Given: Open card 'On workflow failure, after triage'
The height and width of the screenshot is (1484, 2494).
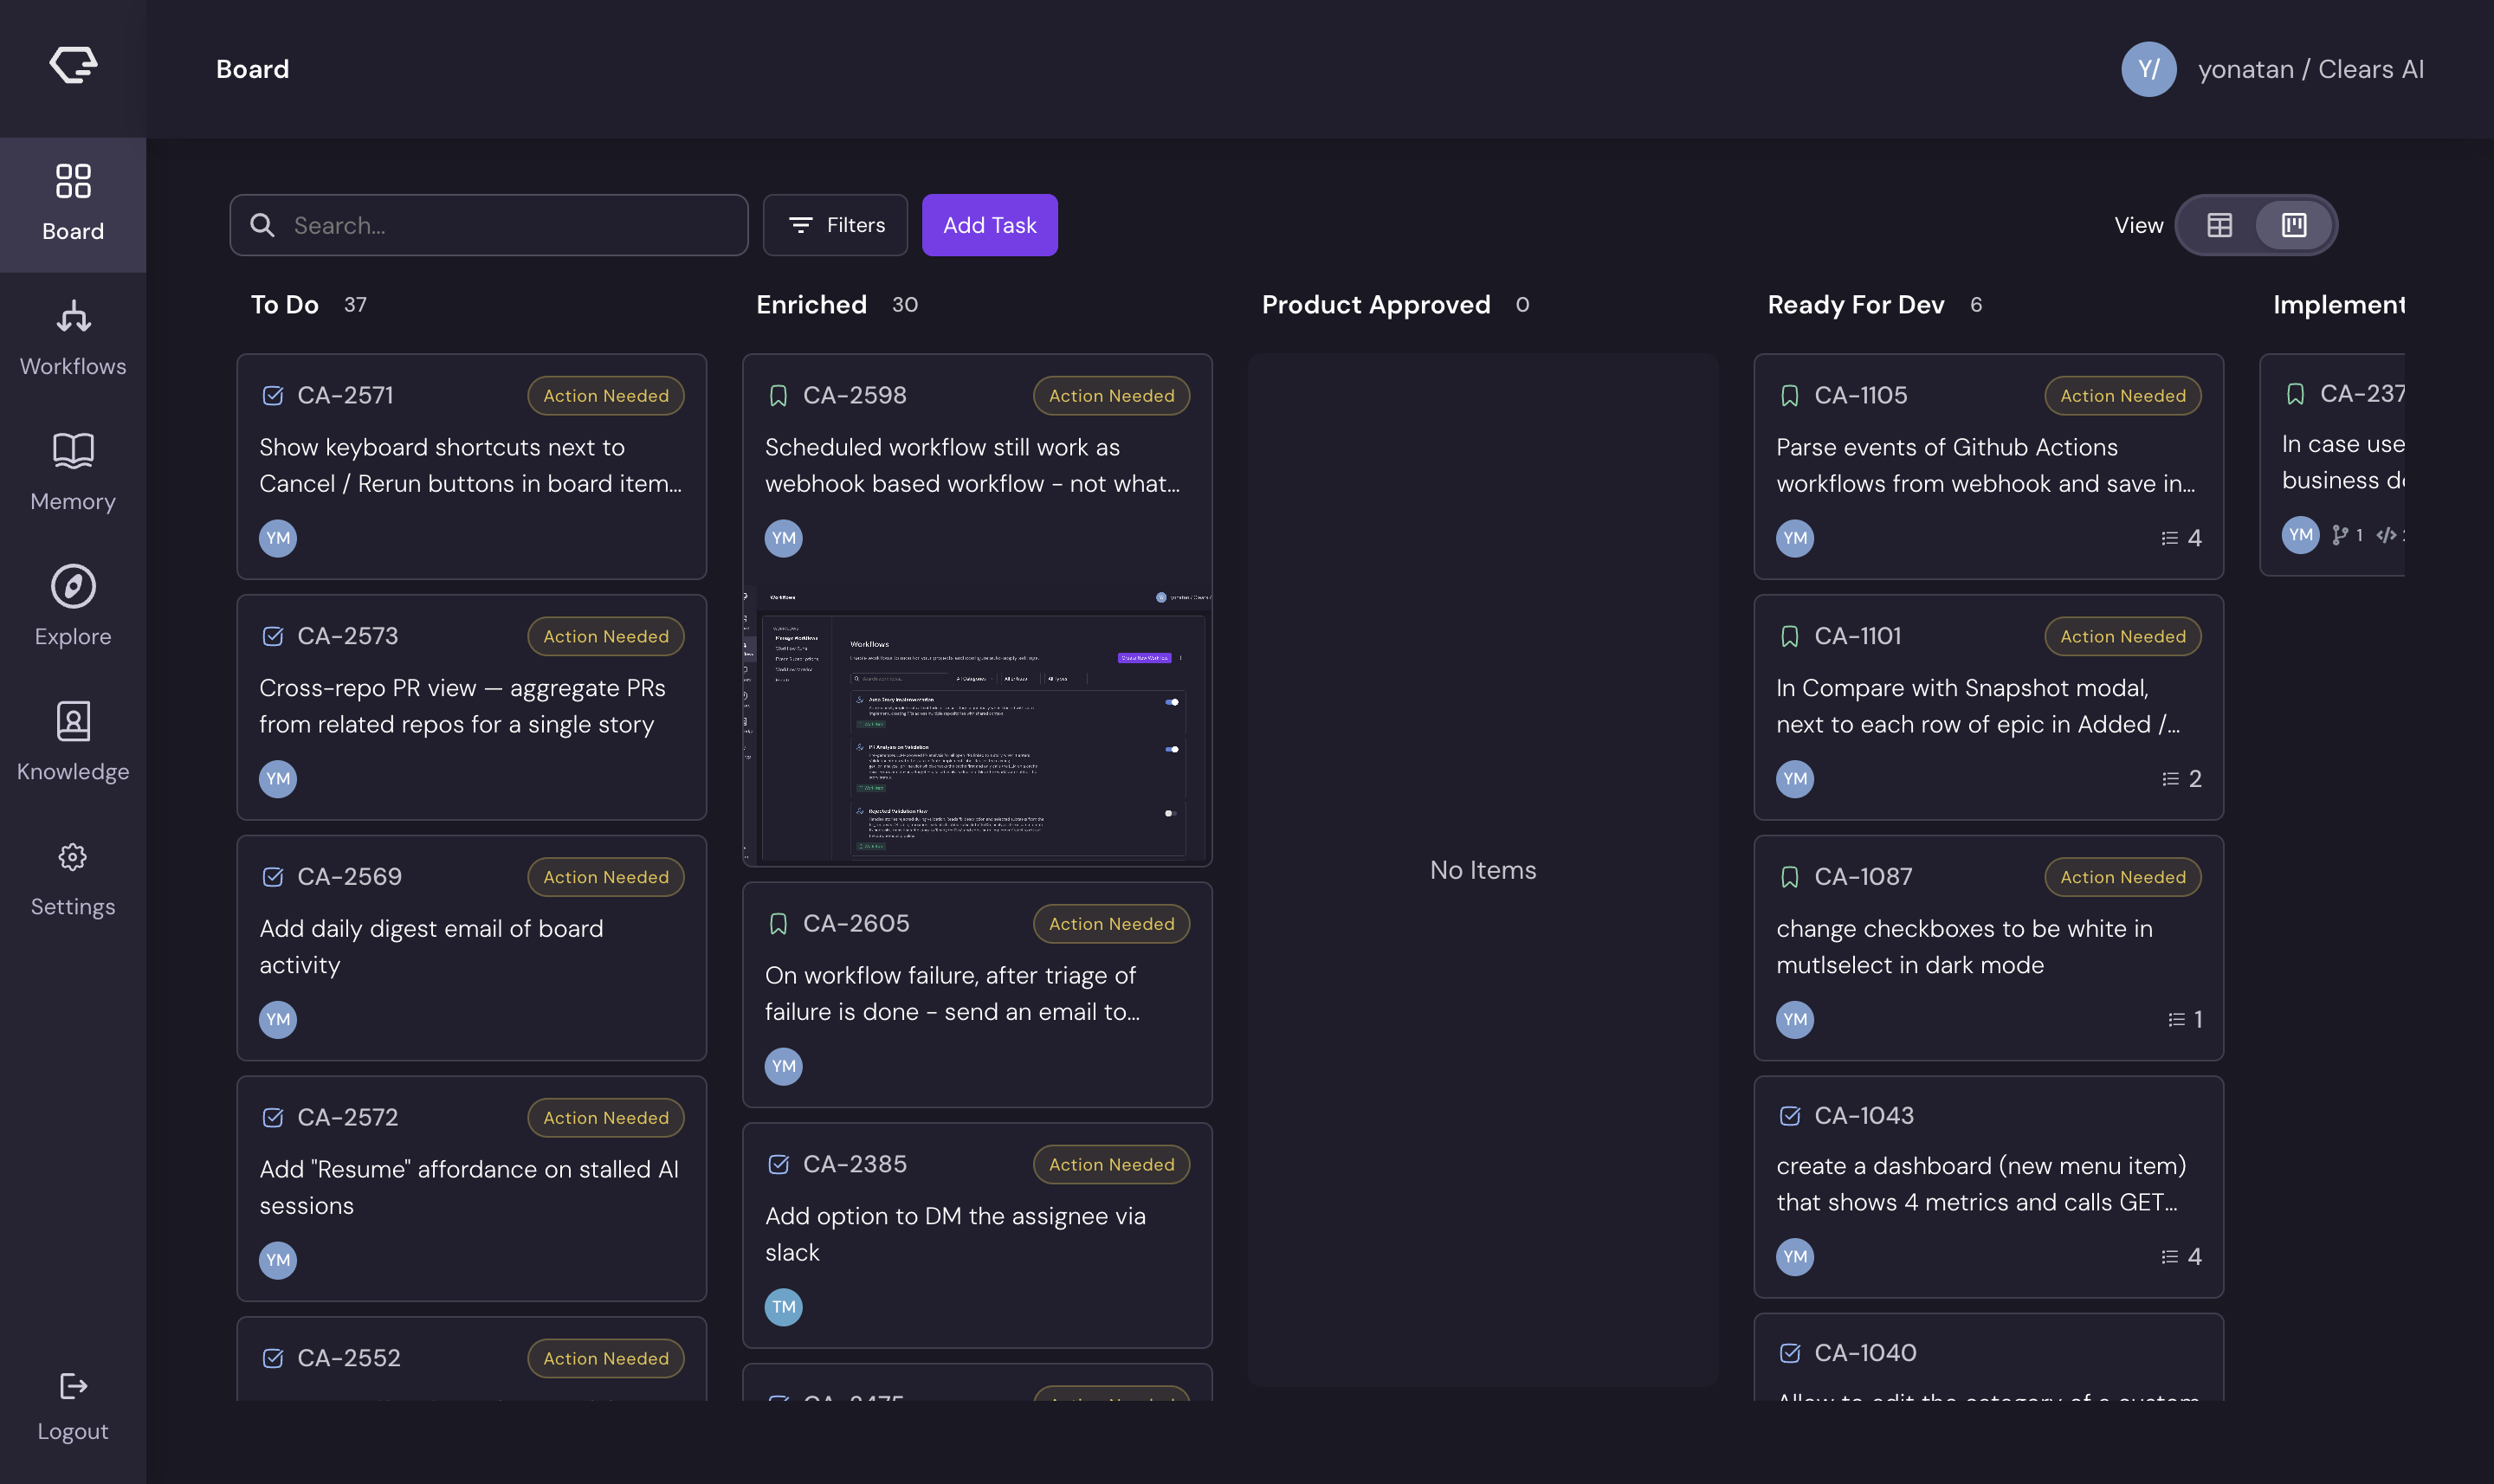Looking at the screenshot, I should pos(977,995).
